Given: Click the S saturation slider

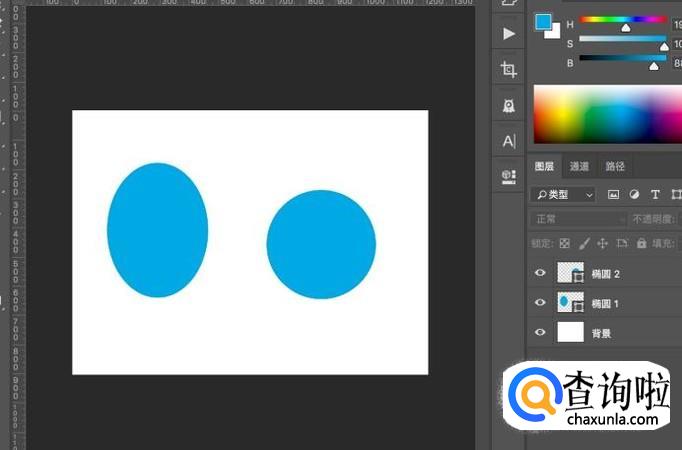Looking at the screenshot, I should point(623,39).
